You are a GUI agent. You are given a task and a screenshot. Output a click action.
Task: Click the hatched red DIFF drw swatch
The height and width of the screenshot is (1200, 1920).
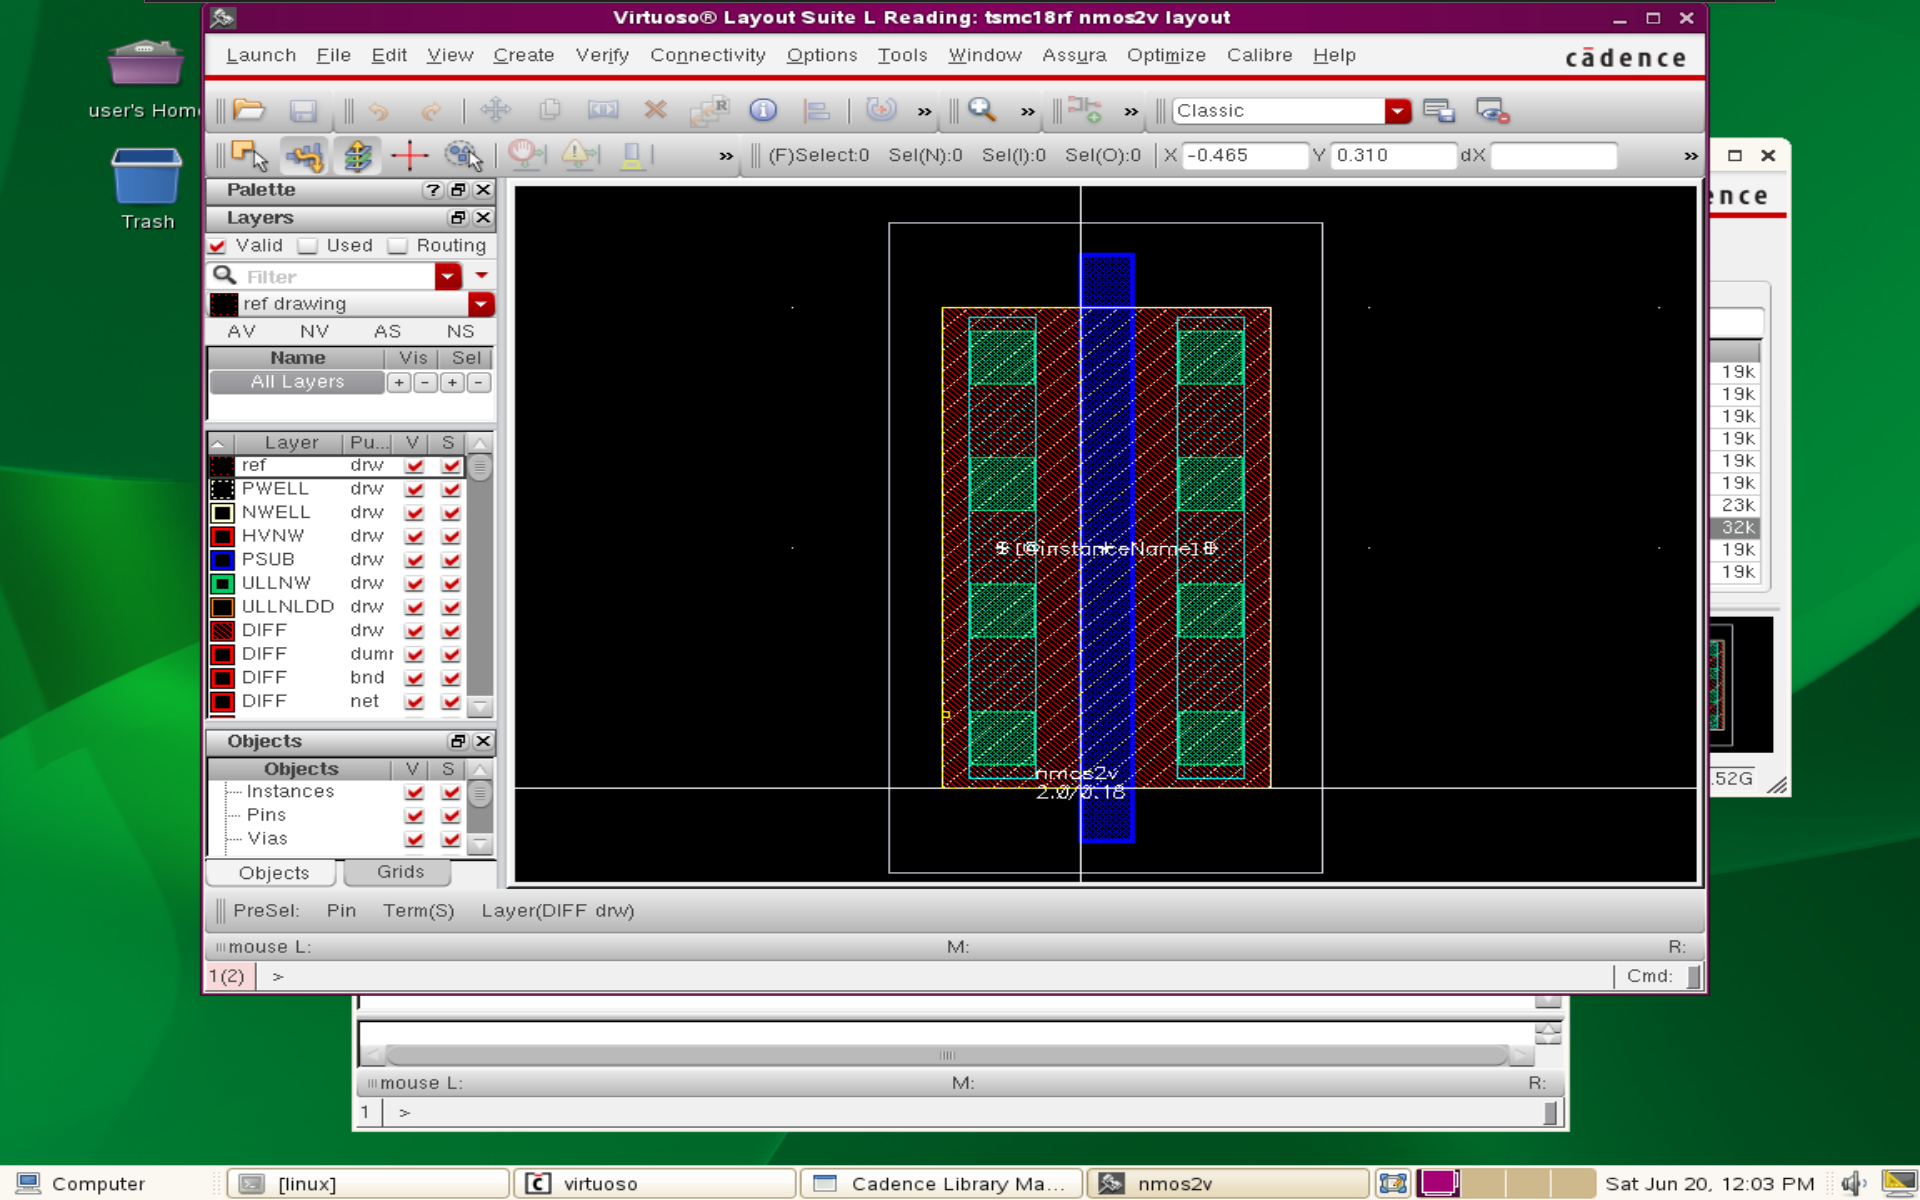click(x=222, y=631)
